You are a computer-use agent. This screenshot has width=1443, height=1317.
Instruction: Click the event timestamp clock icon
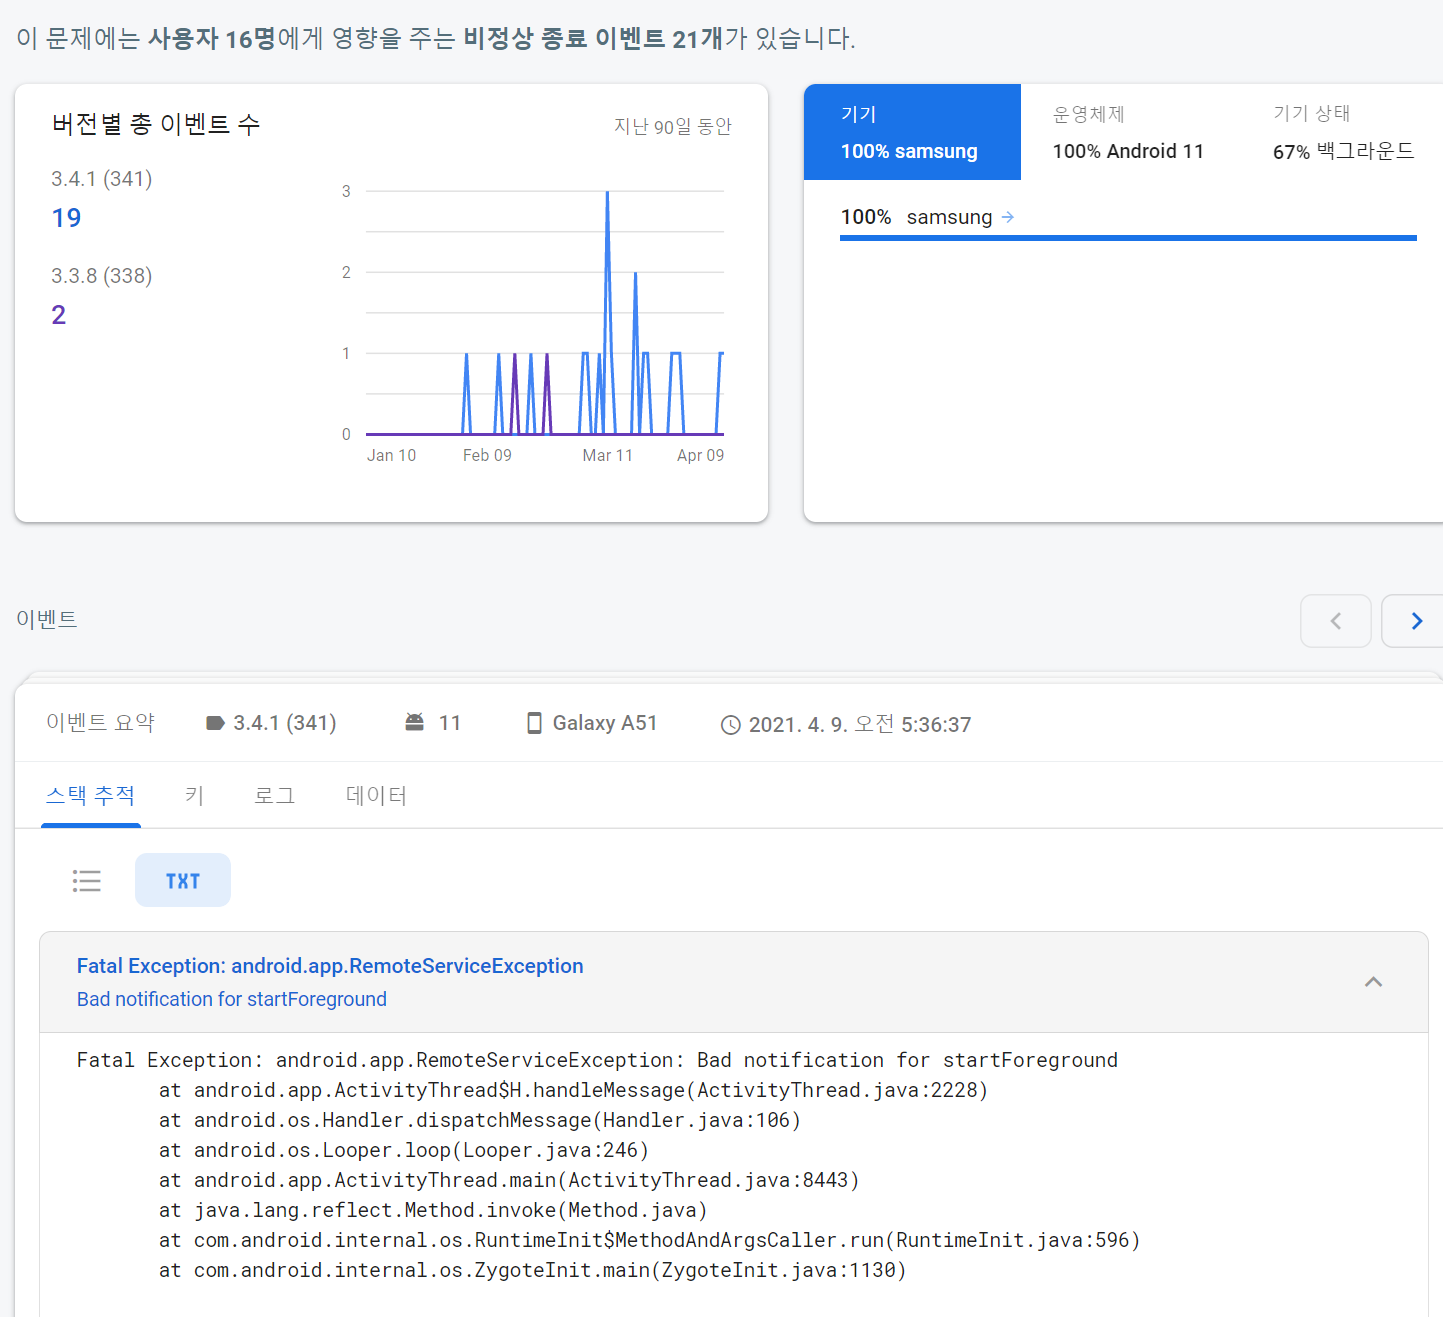pyautogui.click(x=731, y=725)
